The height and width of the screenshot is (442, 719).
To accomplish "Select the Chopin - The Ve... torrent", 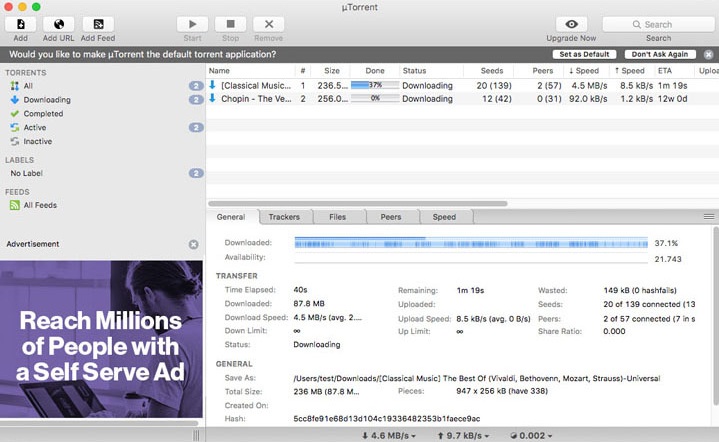I will coord(462,99).
